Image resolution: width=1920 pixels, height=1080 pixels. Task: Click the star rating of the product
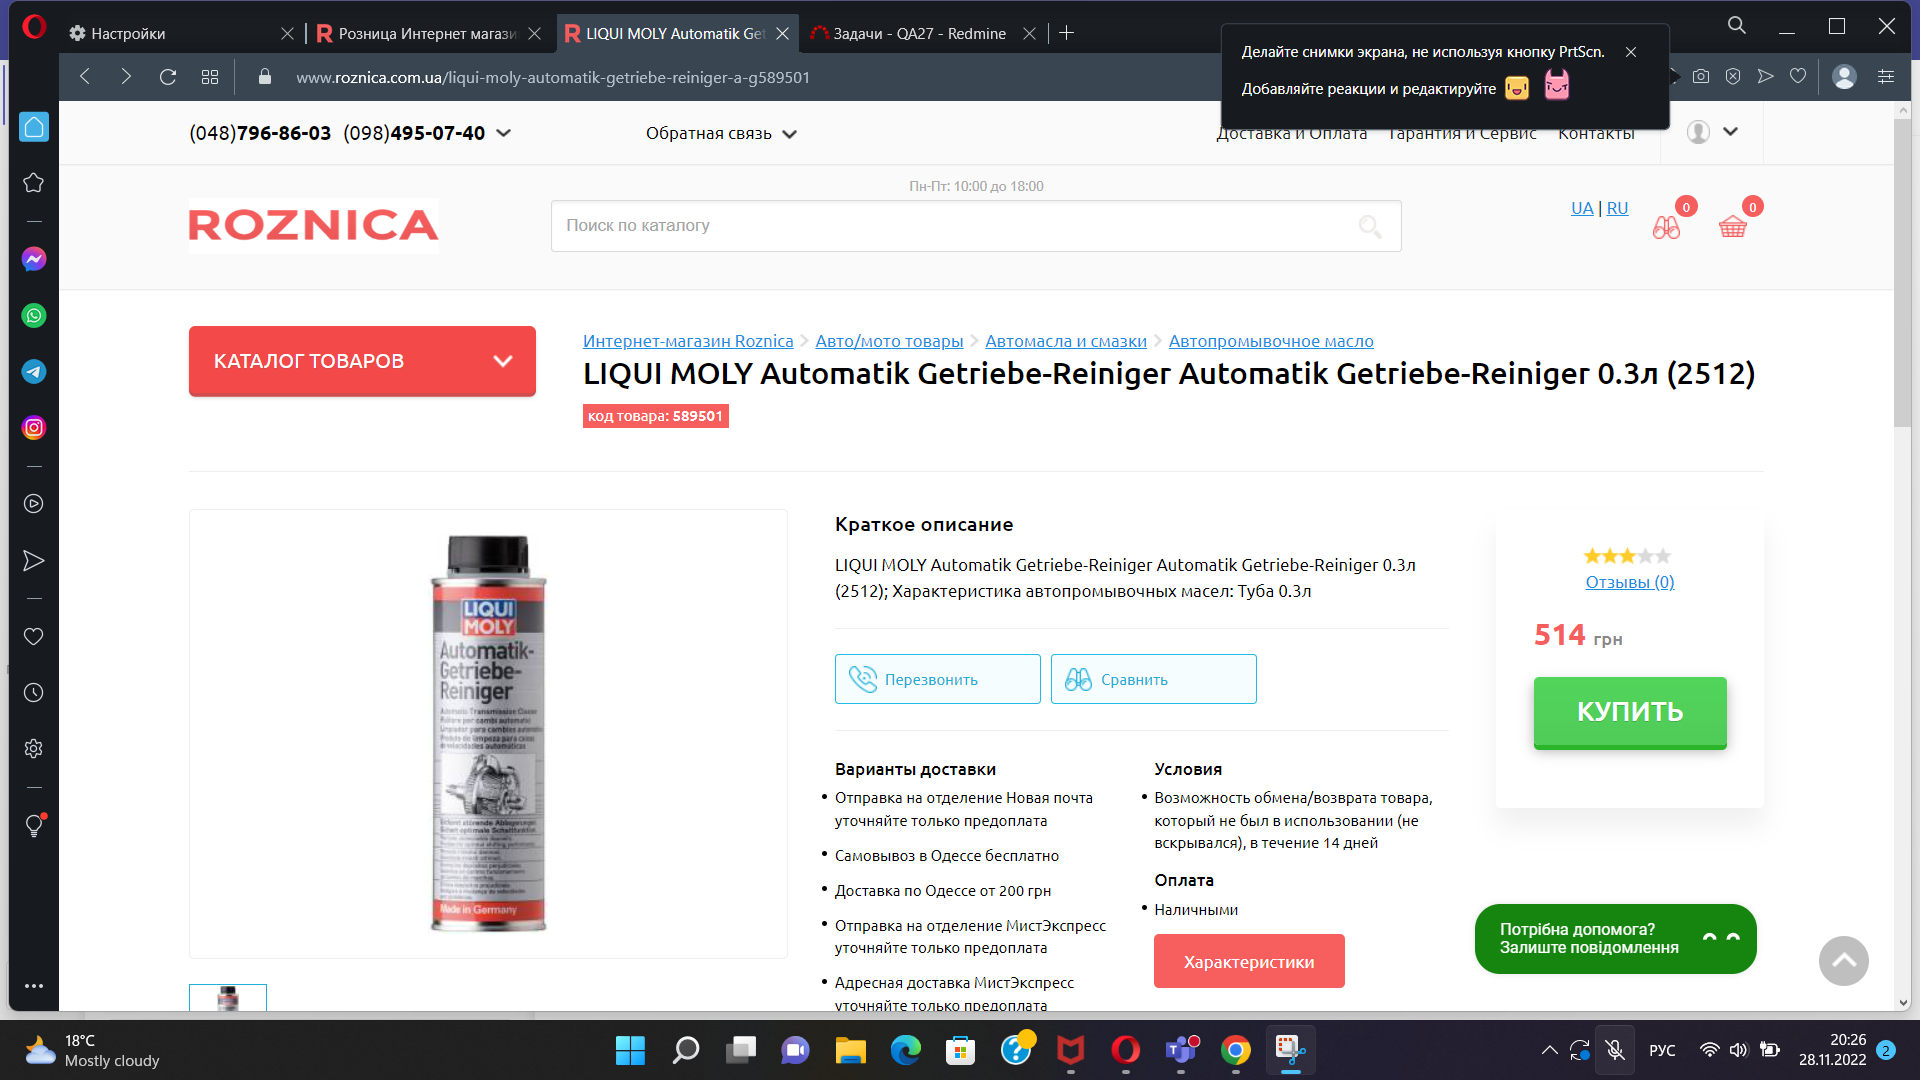(1626, 556)
